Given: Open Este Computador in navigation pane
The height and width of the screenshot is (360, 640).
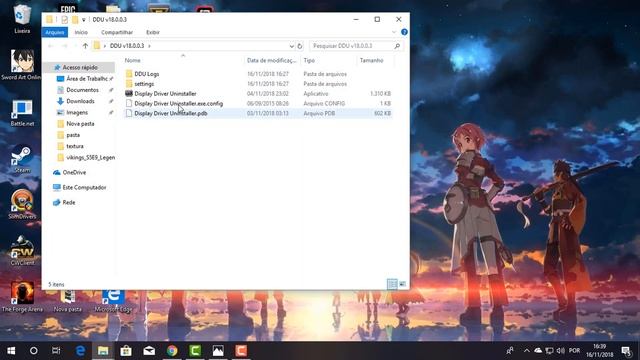Looking at the screenshot, I should click(x=84, y=187).
